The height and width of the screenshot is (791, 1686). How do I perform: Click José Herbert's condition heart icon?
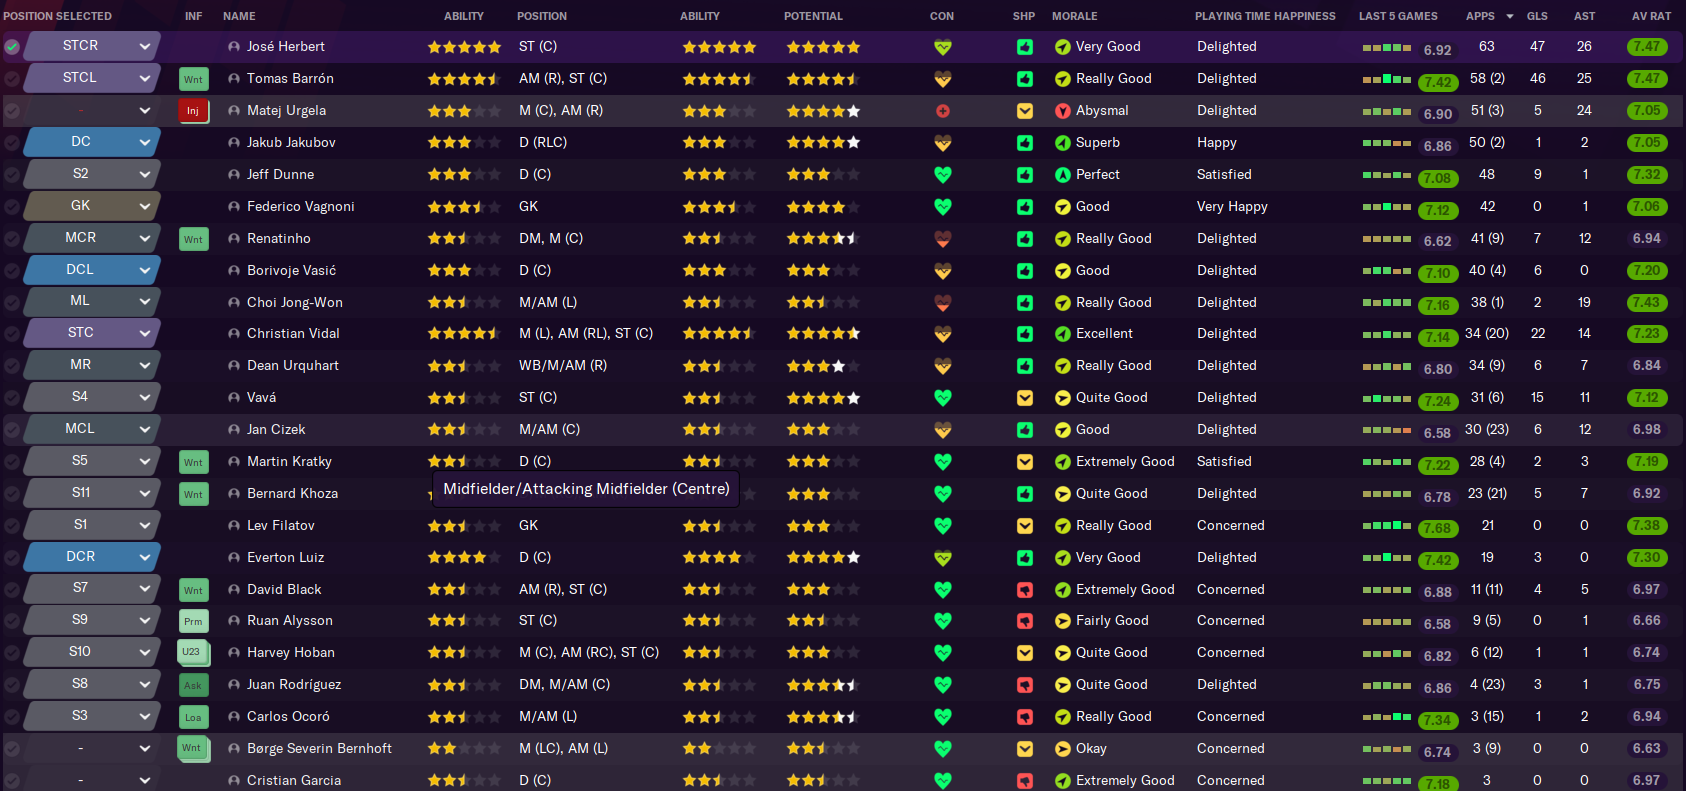tap(942, 47)
